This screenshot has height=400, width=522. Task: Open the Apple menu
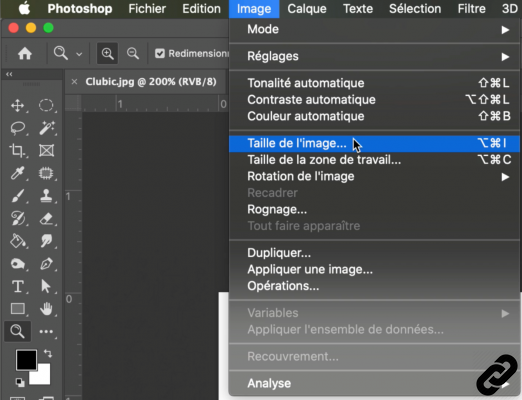(x=24, y=9)
